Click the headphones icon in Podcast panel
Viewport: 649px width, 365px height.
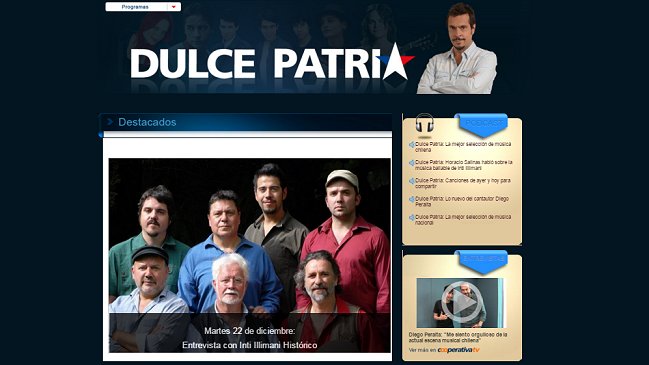(424, 124)
